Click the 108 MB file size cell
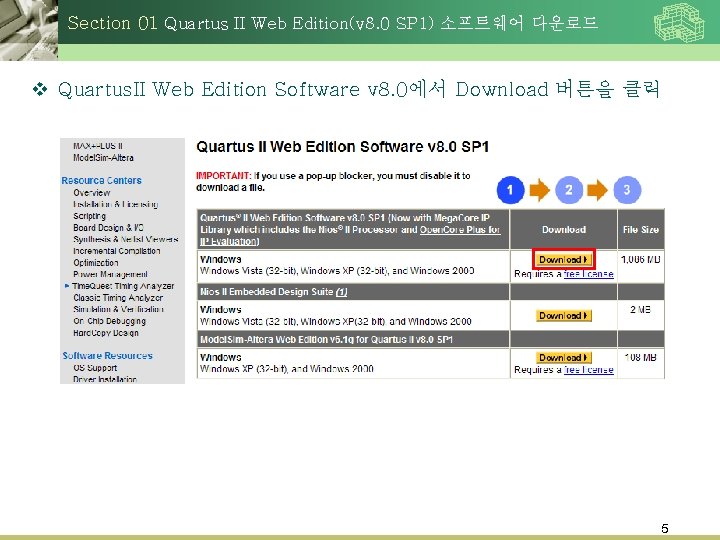This screenshot has width=720, height=540. point(641,357)
